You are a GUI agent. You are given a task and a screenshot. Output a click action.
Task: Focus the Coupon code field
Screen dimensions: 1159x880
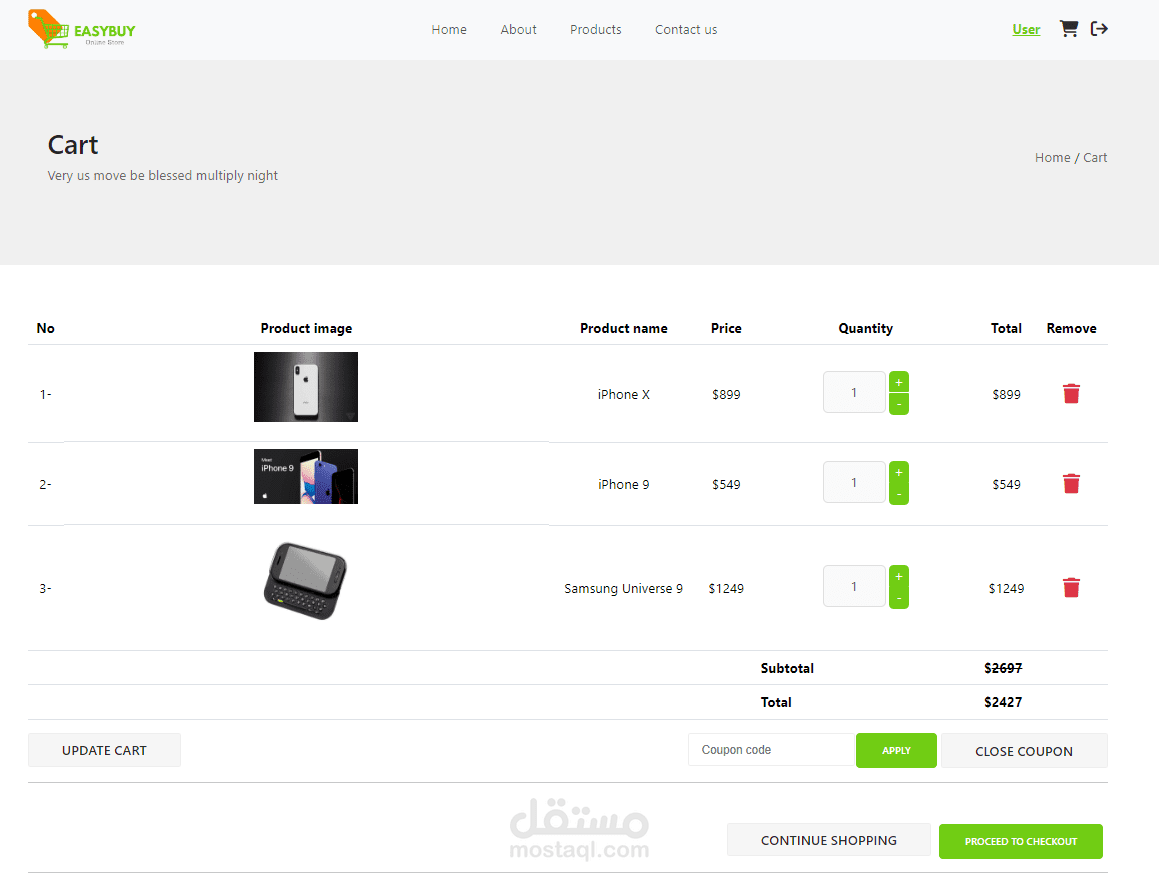tap(771, 750)
